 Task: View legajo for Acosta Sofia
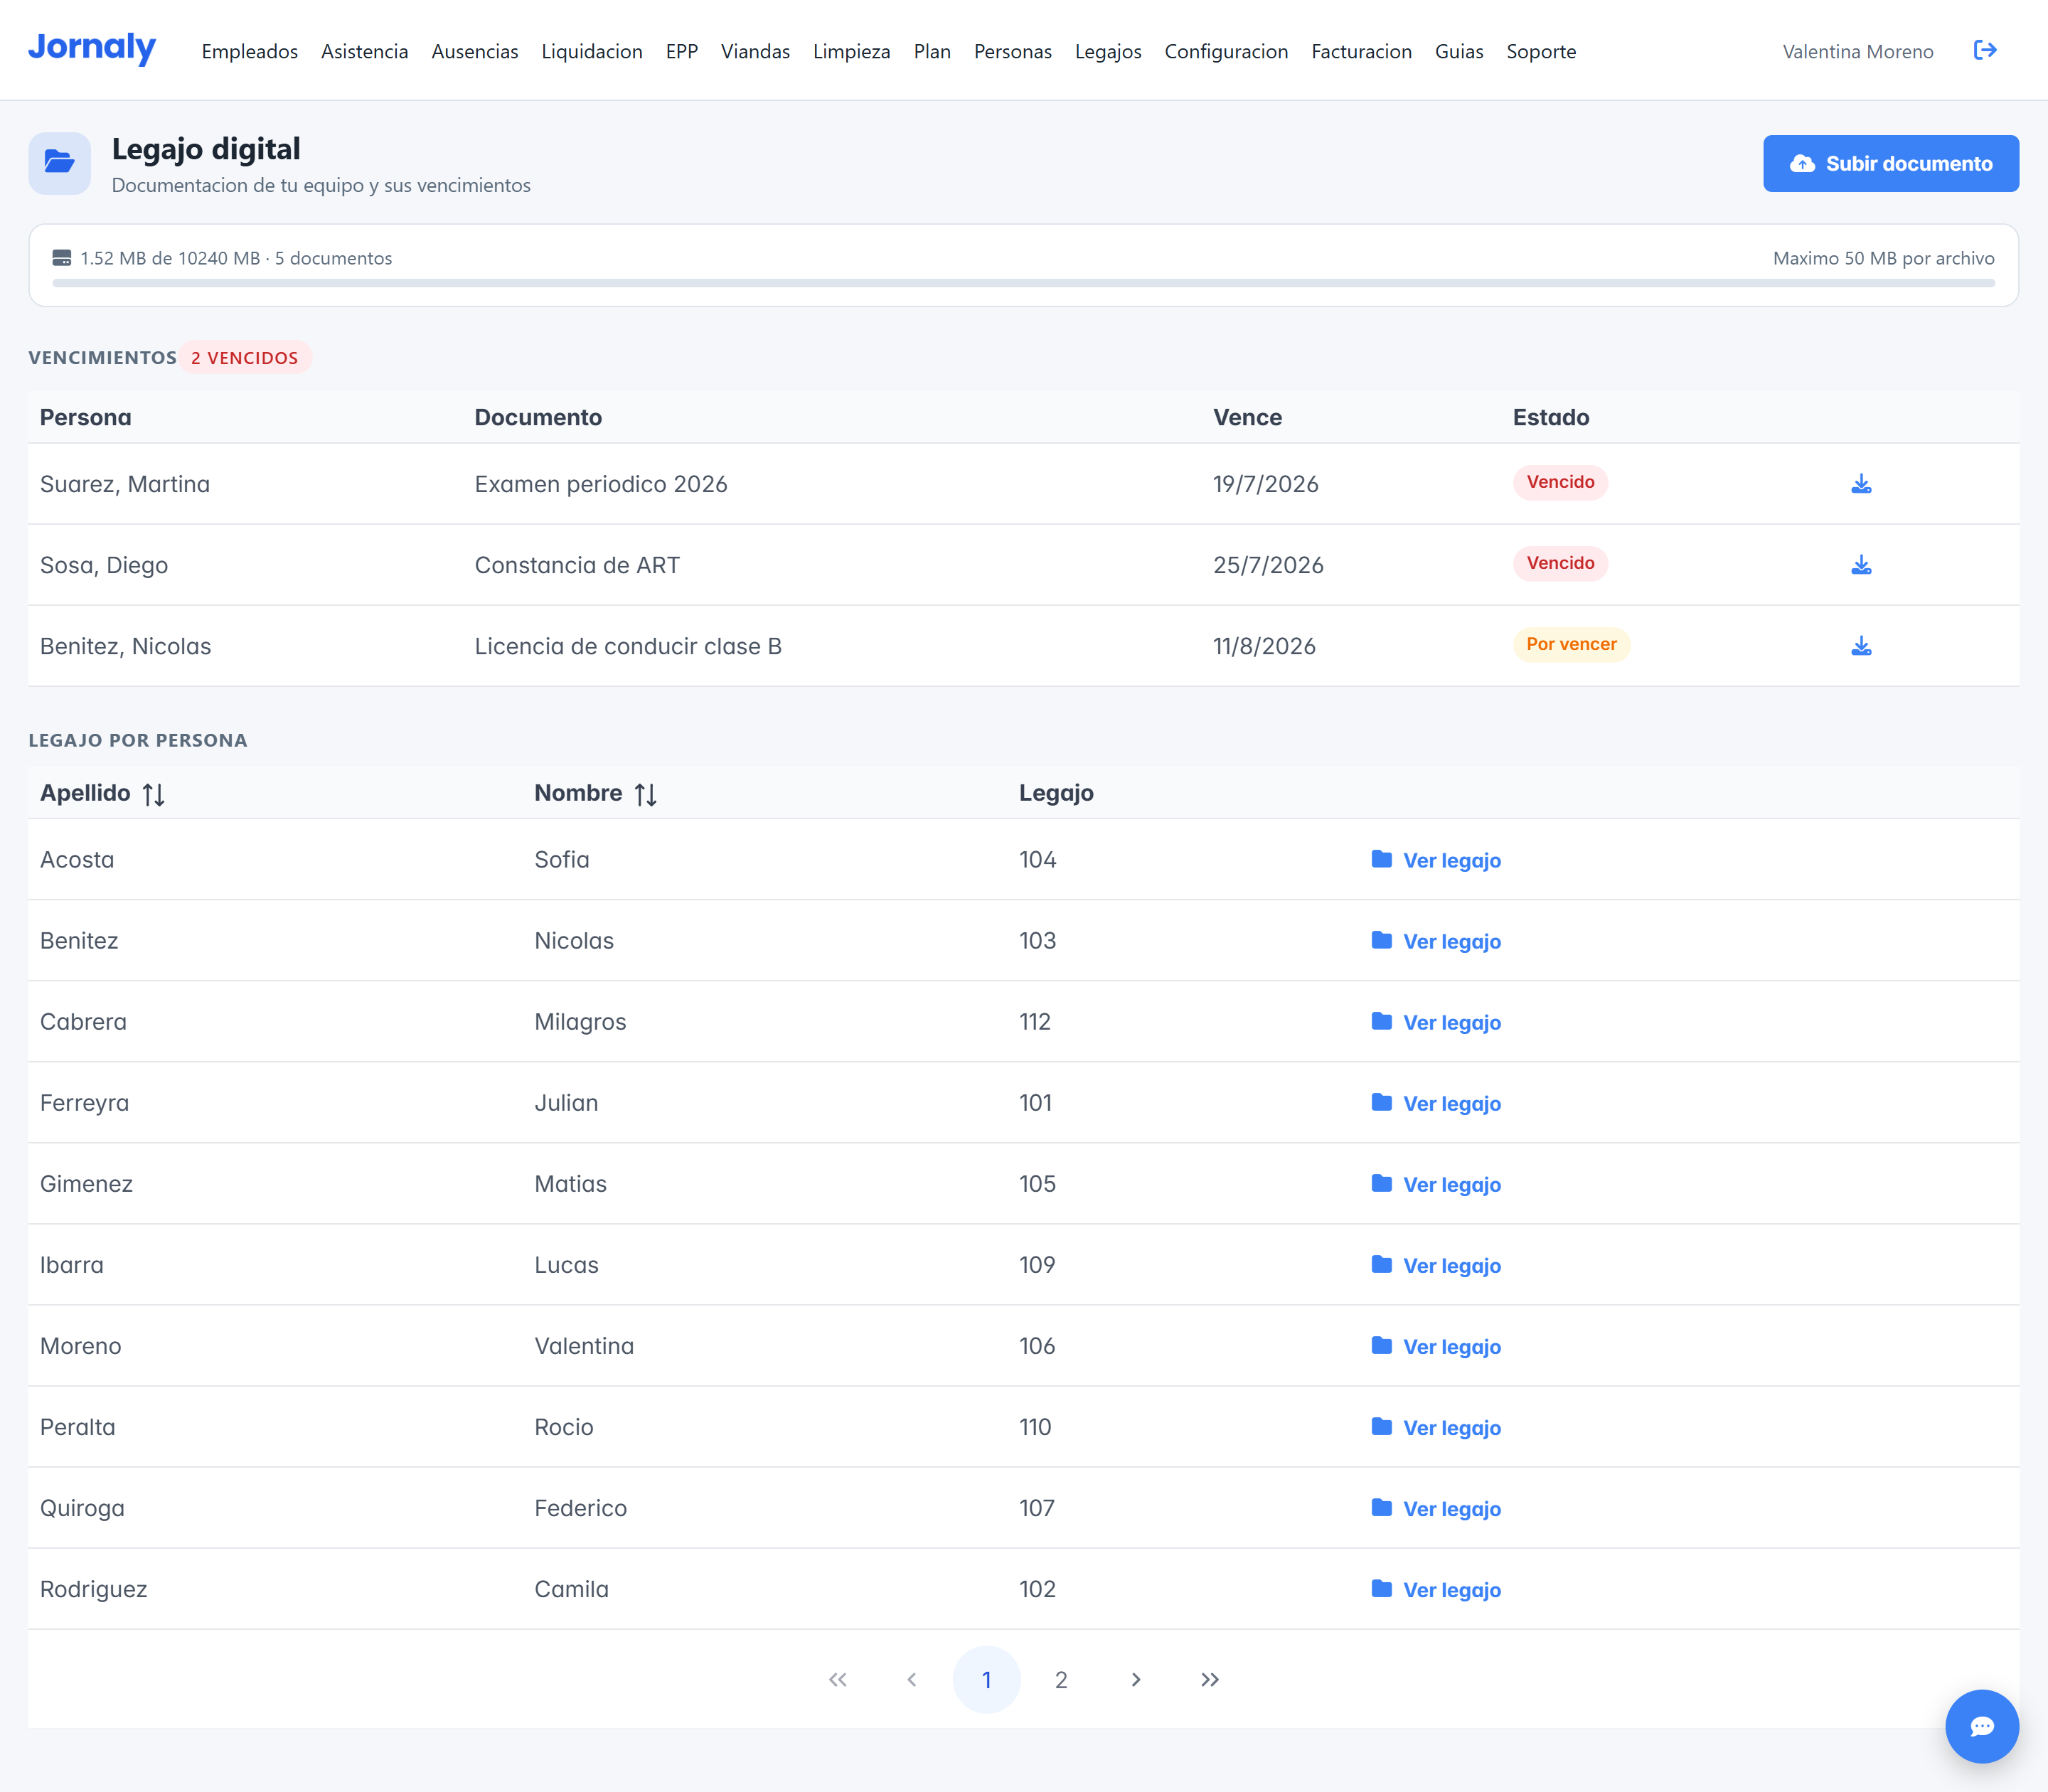[1436, 860]
